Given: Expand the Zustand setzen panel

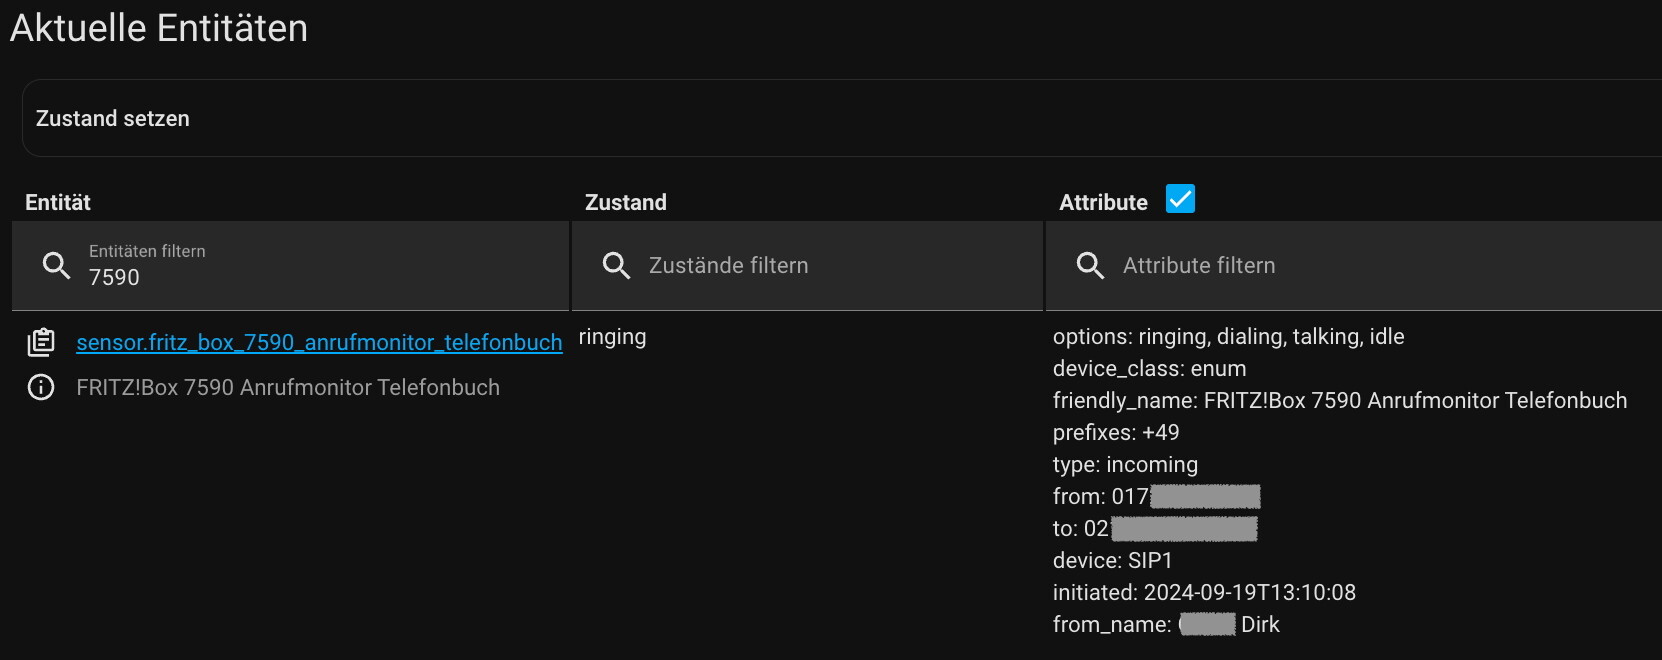Looking at the screenshot, I should [112, 118].
